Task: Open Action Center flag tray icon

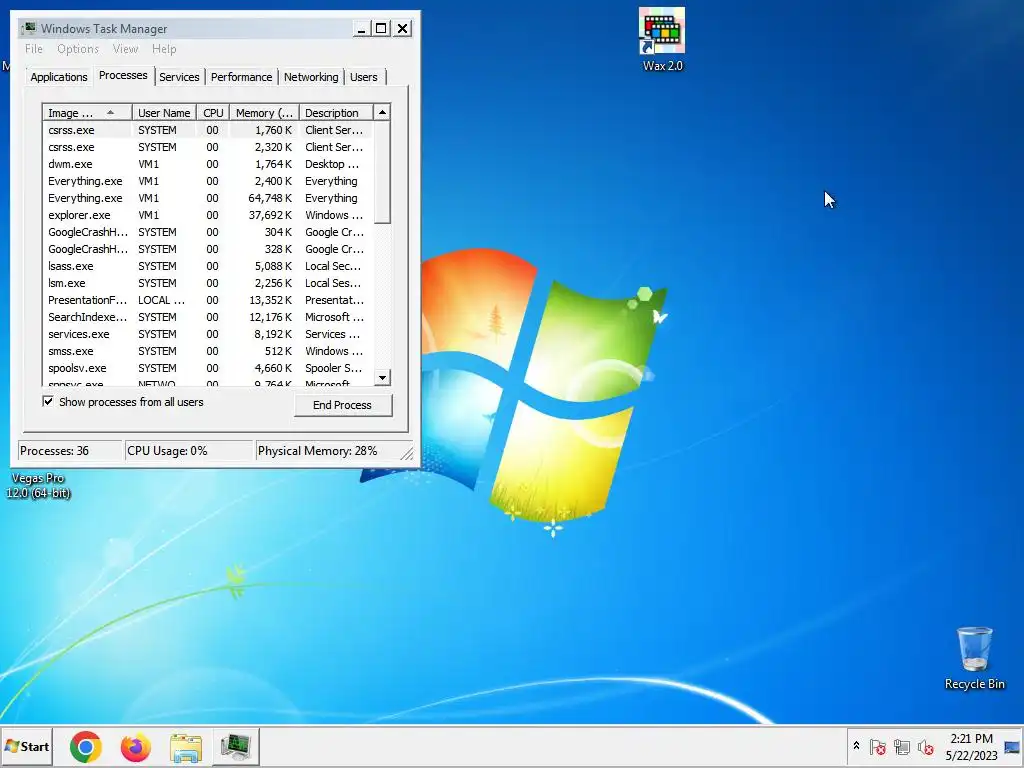Action: pyautogui.click(x=878, y=746)
